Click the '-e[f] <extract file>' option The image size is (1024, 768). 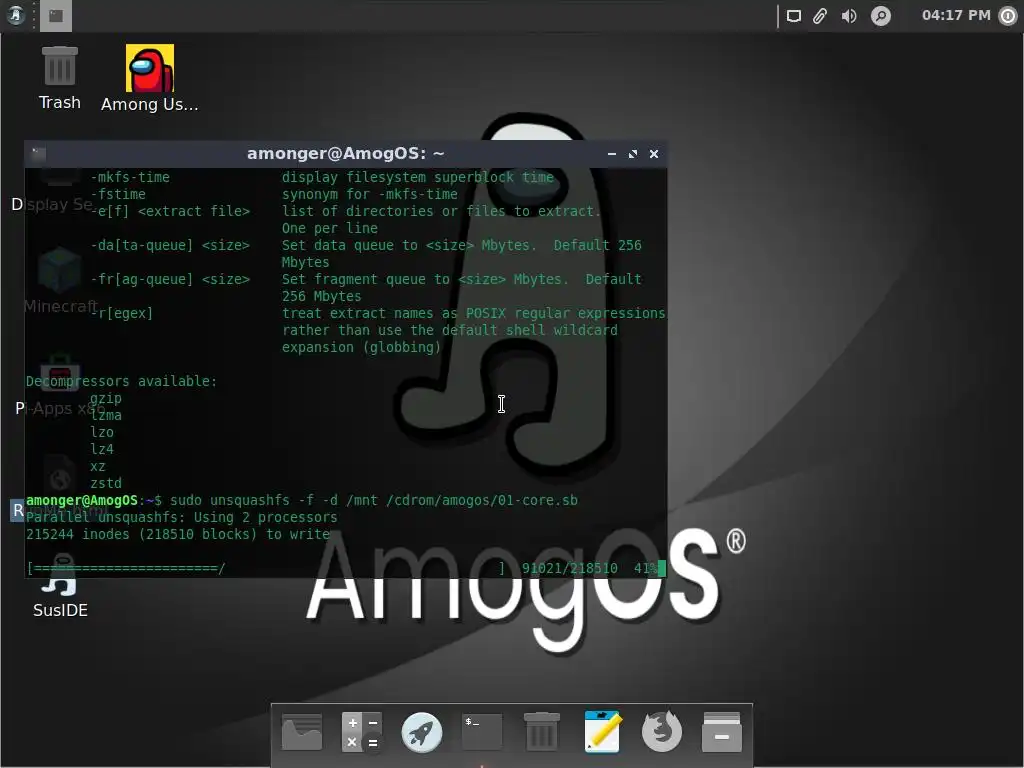170,211
